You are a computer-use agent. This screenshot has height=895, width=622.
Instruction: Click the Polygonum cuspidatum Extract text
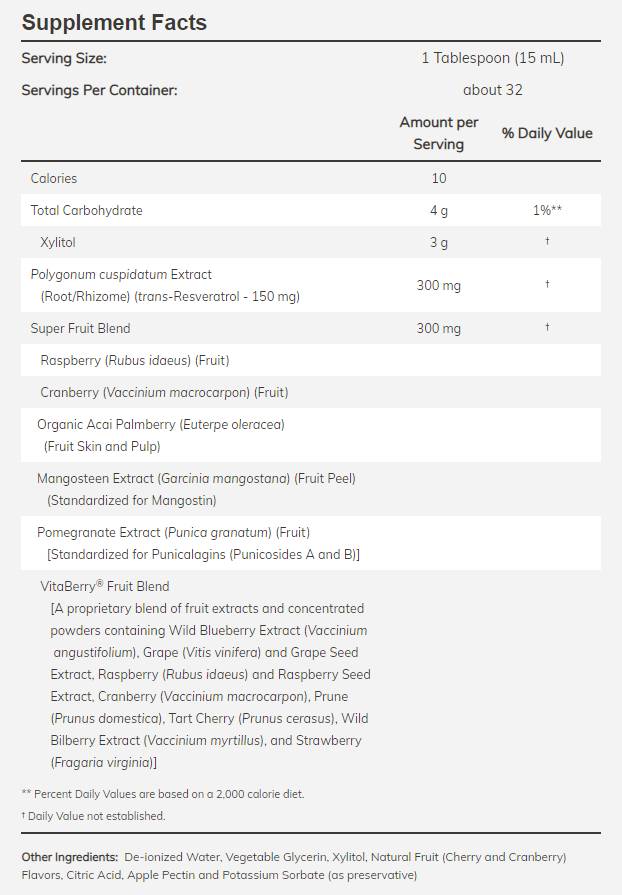click(121, 274)
